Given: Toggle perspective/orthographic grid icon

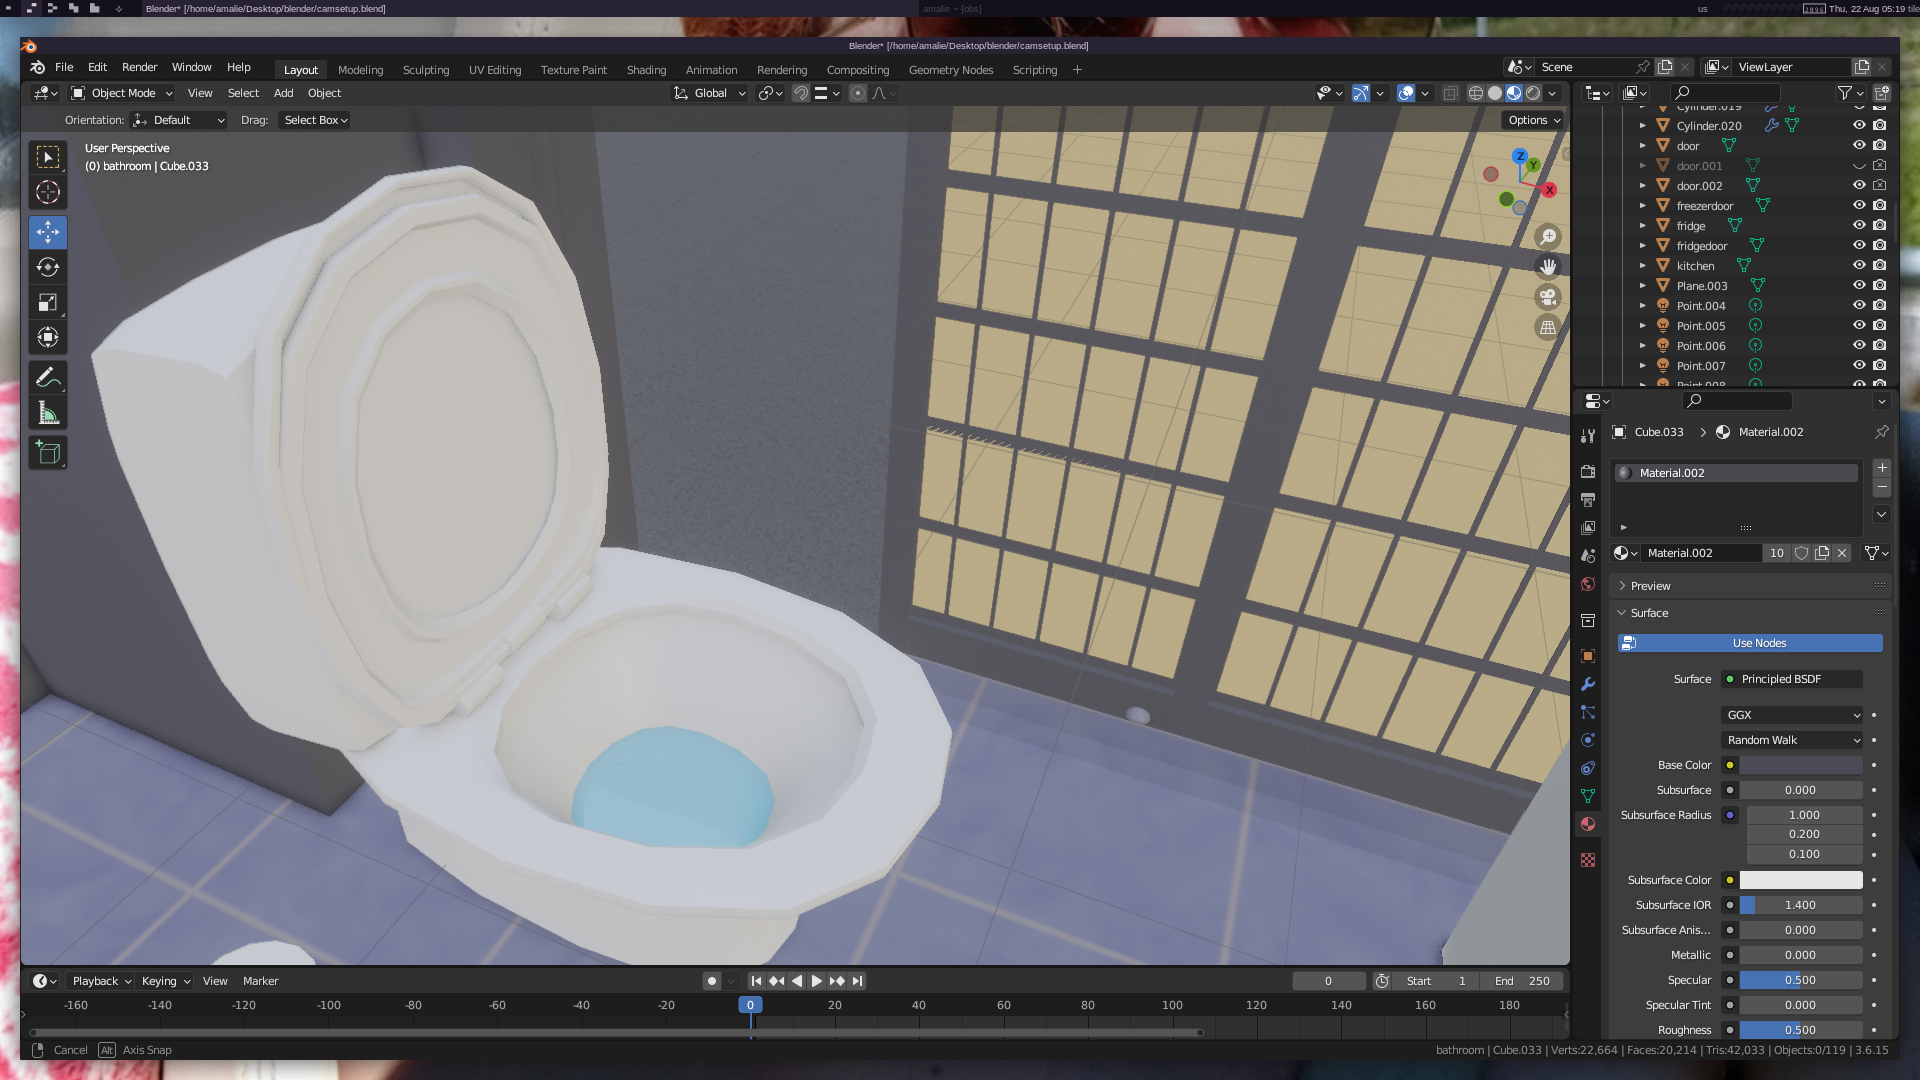Looking at the screenshot, I should coord(1548,327).
